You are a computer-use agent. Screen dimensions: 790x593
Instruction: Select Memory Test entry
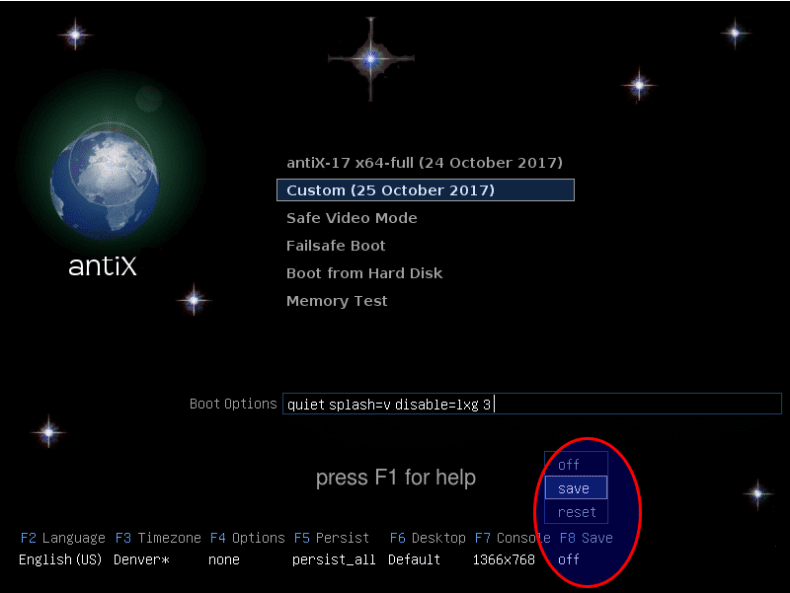pyautogui.click(x=337, y=301)
